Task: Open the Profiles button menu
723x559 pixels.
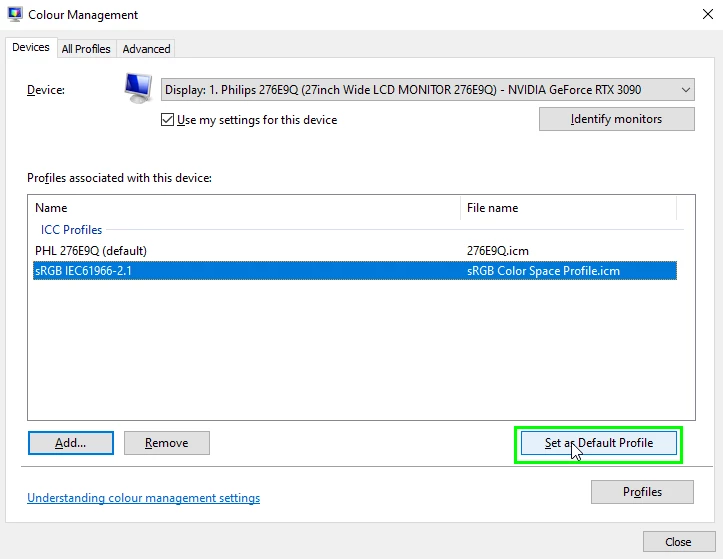Action: pos(642,492)
